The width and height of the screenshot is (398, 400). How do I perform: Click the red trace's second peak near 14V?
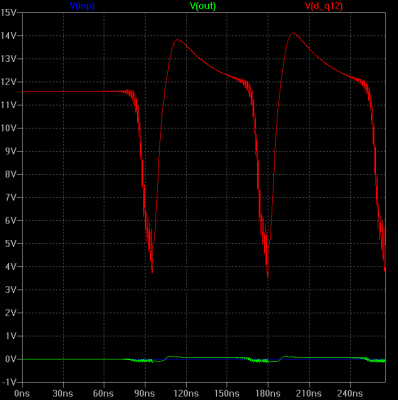click(293, 33)
